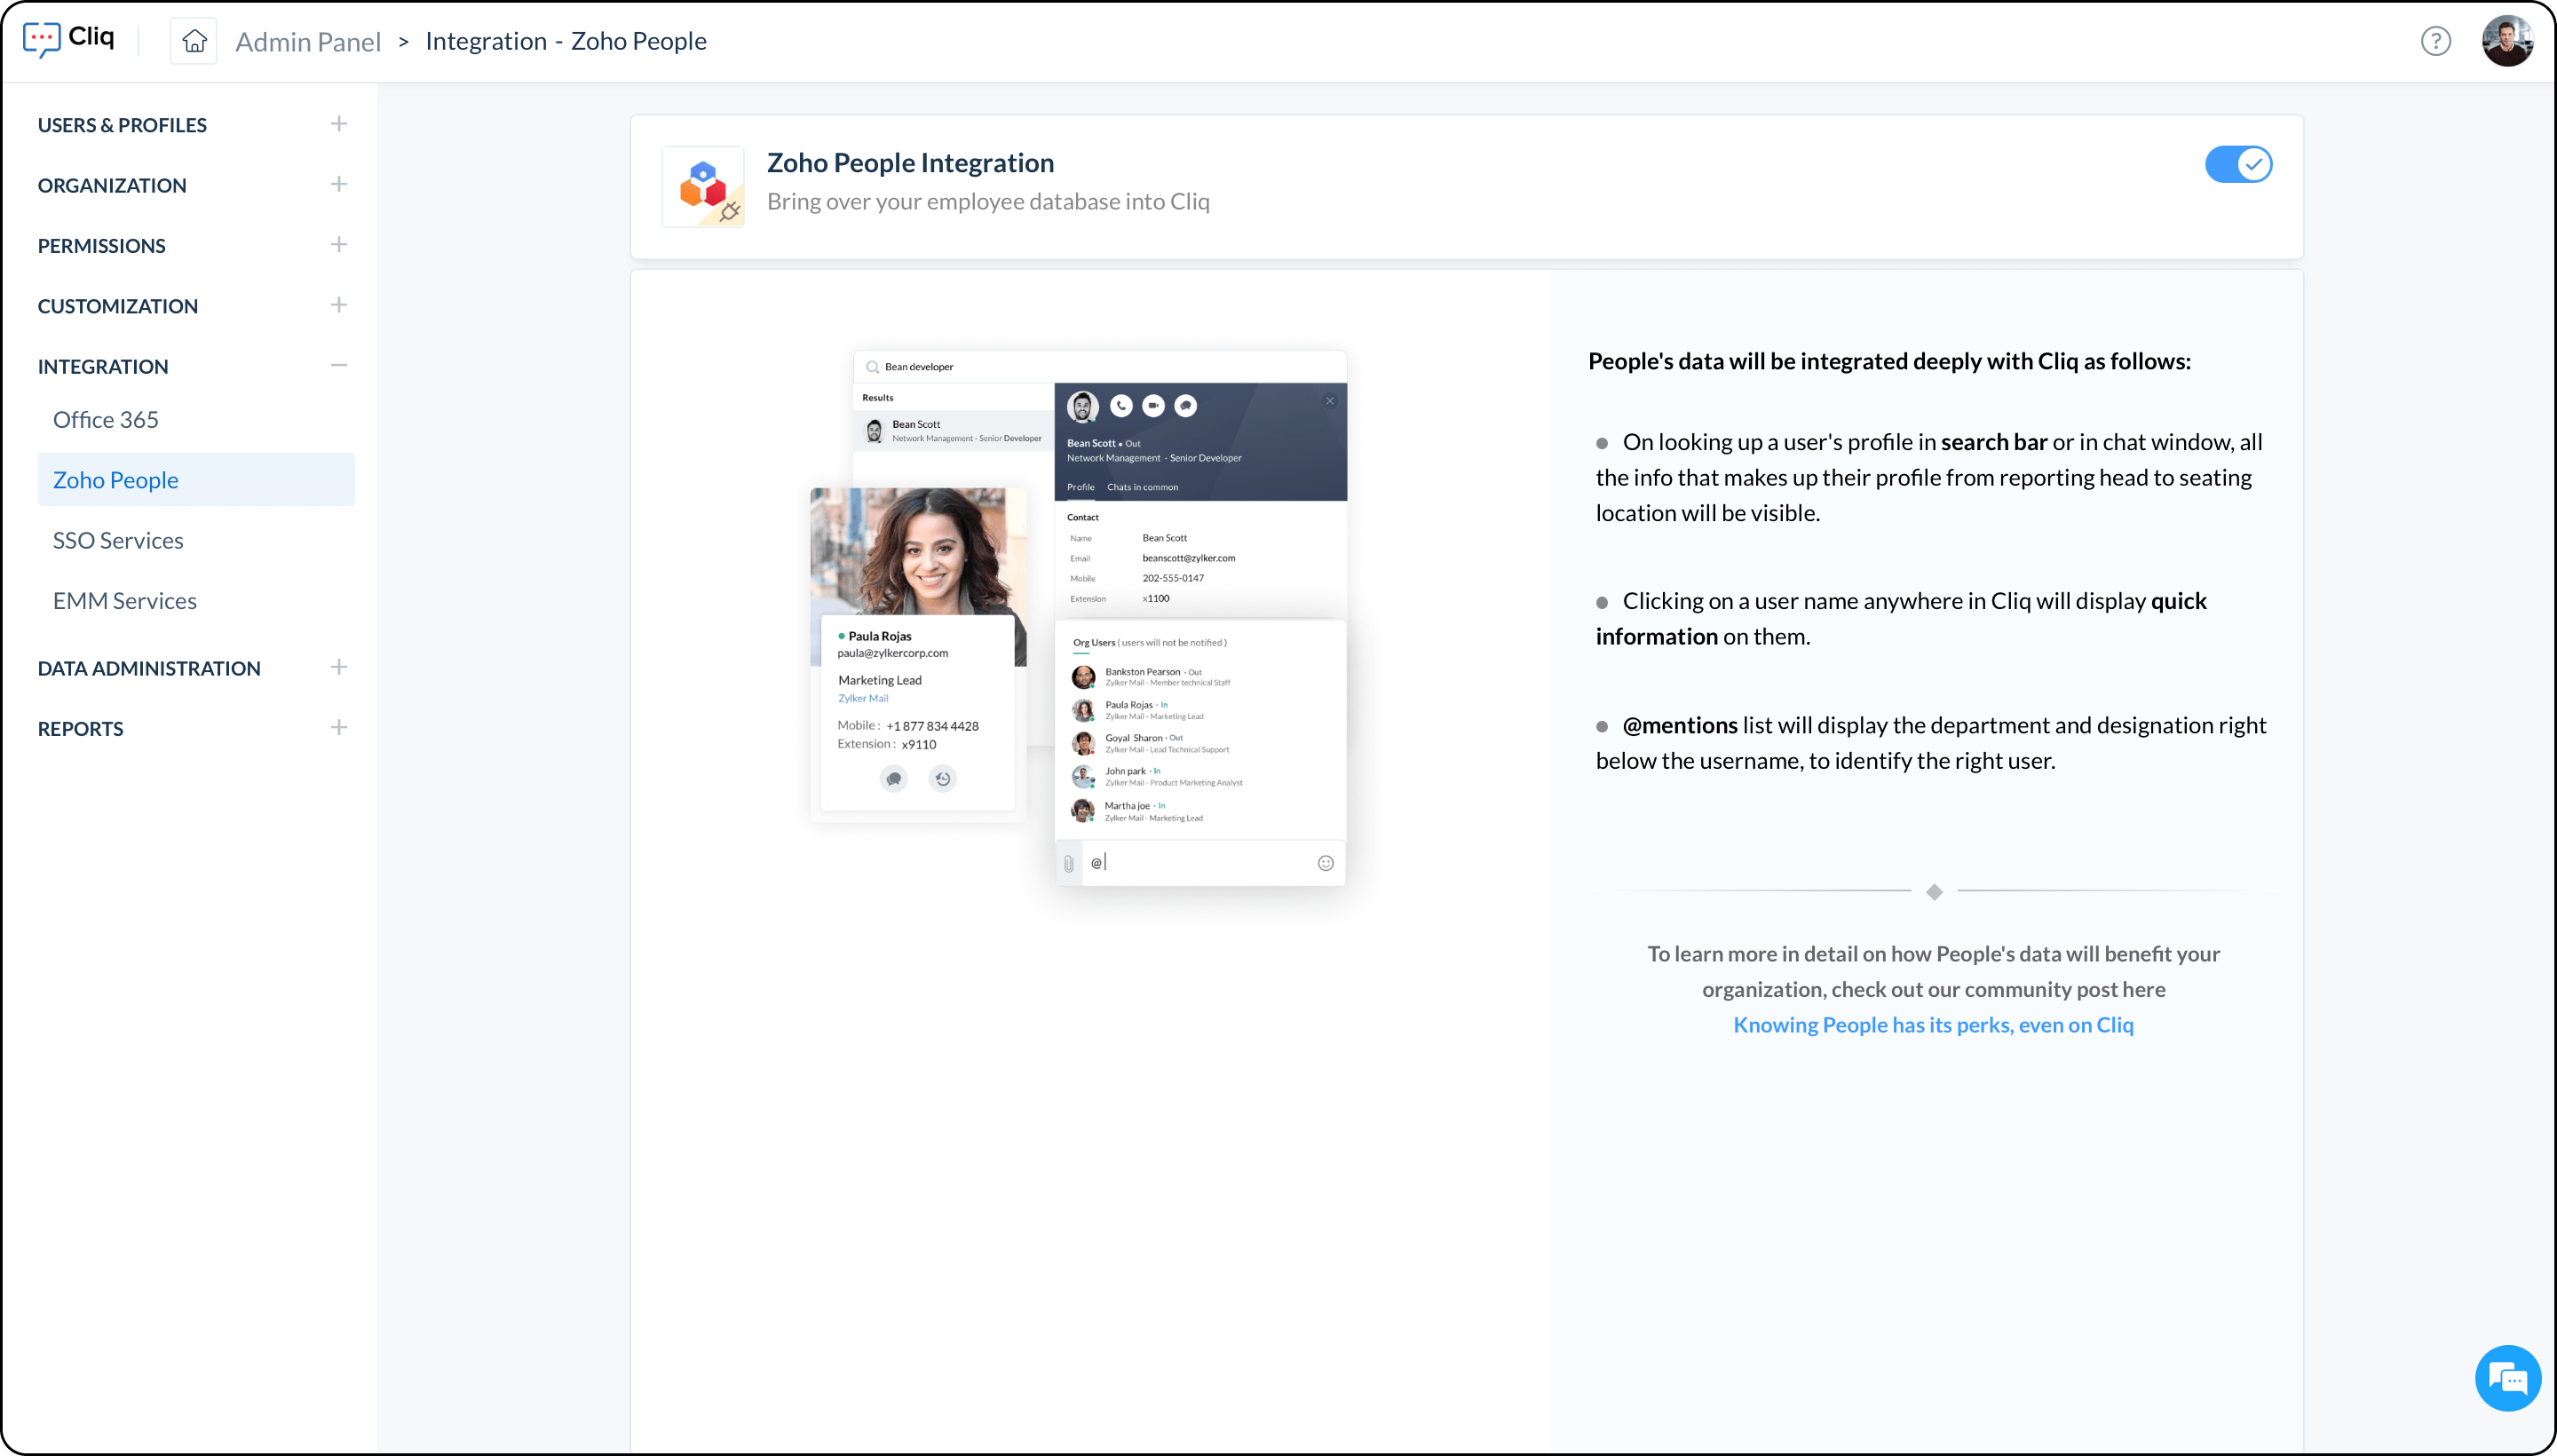Open 'Knowing People has its perks' link
The height and width of the screenshot is (1456, 2557).
(x=1933, y=1024)
